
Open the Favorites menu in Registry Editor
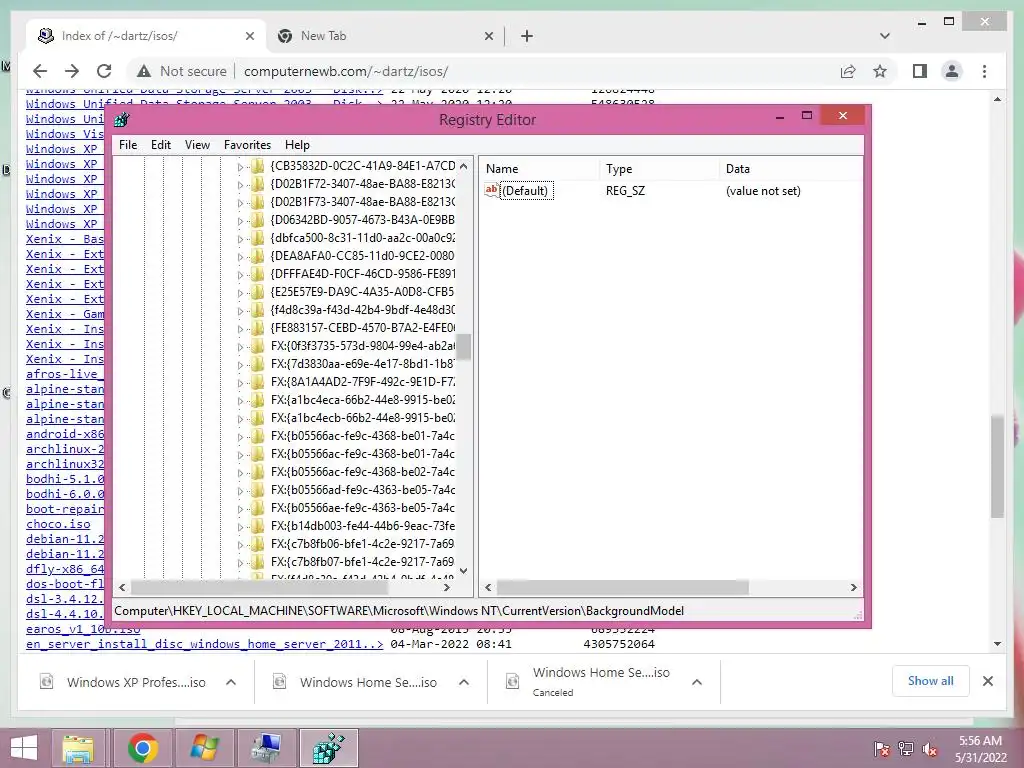(247, 145)
